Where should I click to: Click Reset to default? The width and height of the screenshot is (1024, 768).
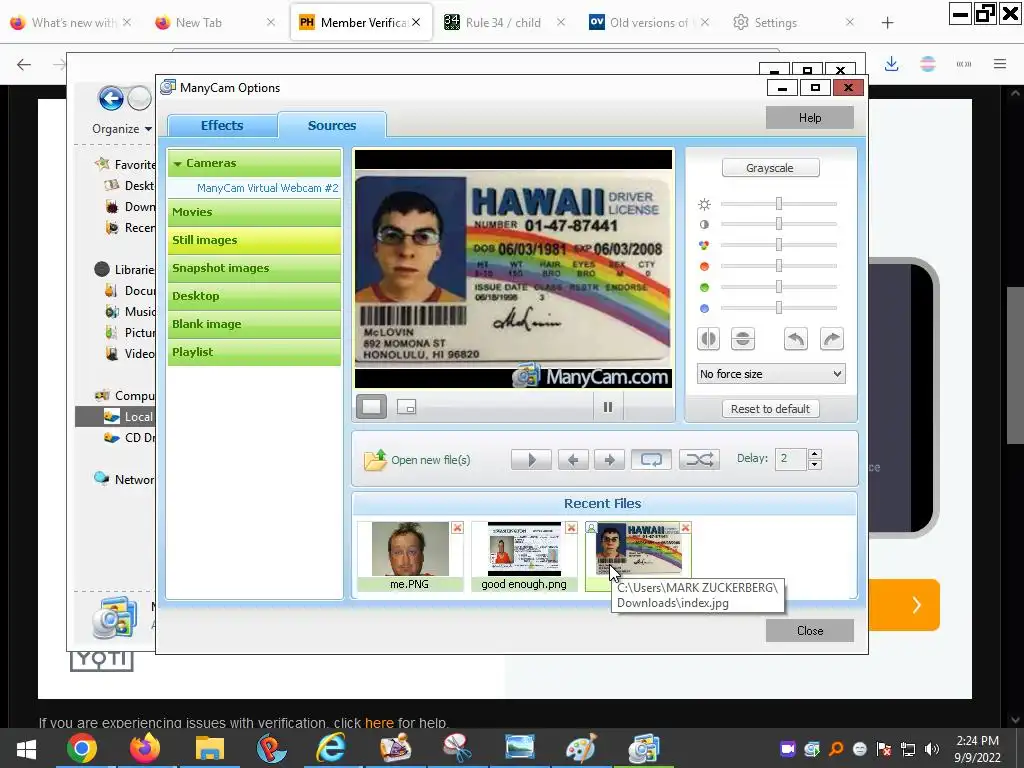pyautogui.click(x=770, y=409)
